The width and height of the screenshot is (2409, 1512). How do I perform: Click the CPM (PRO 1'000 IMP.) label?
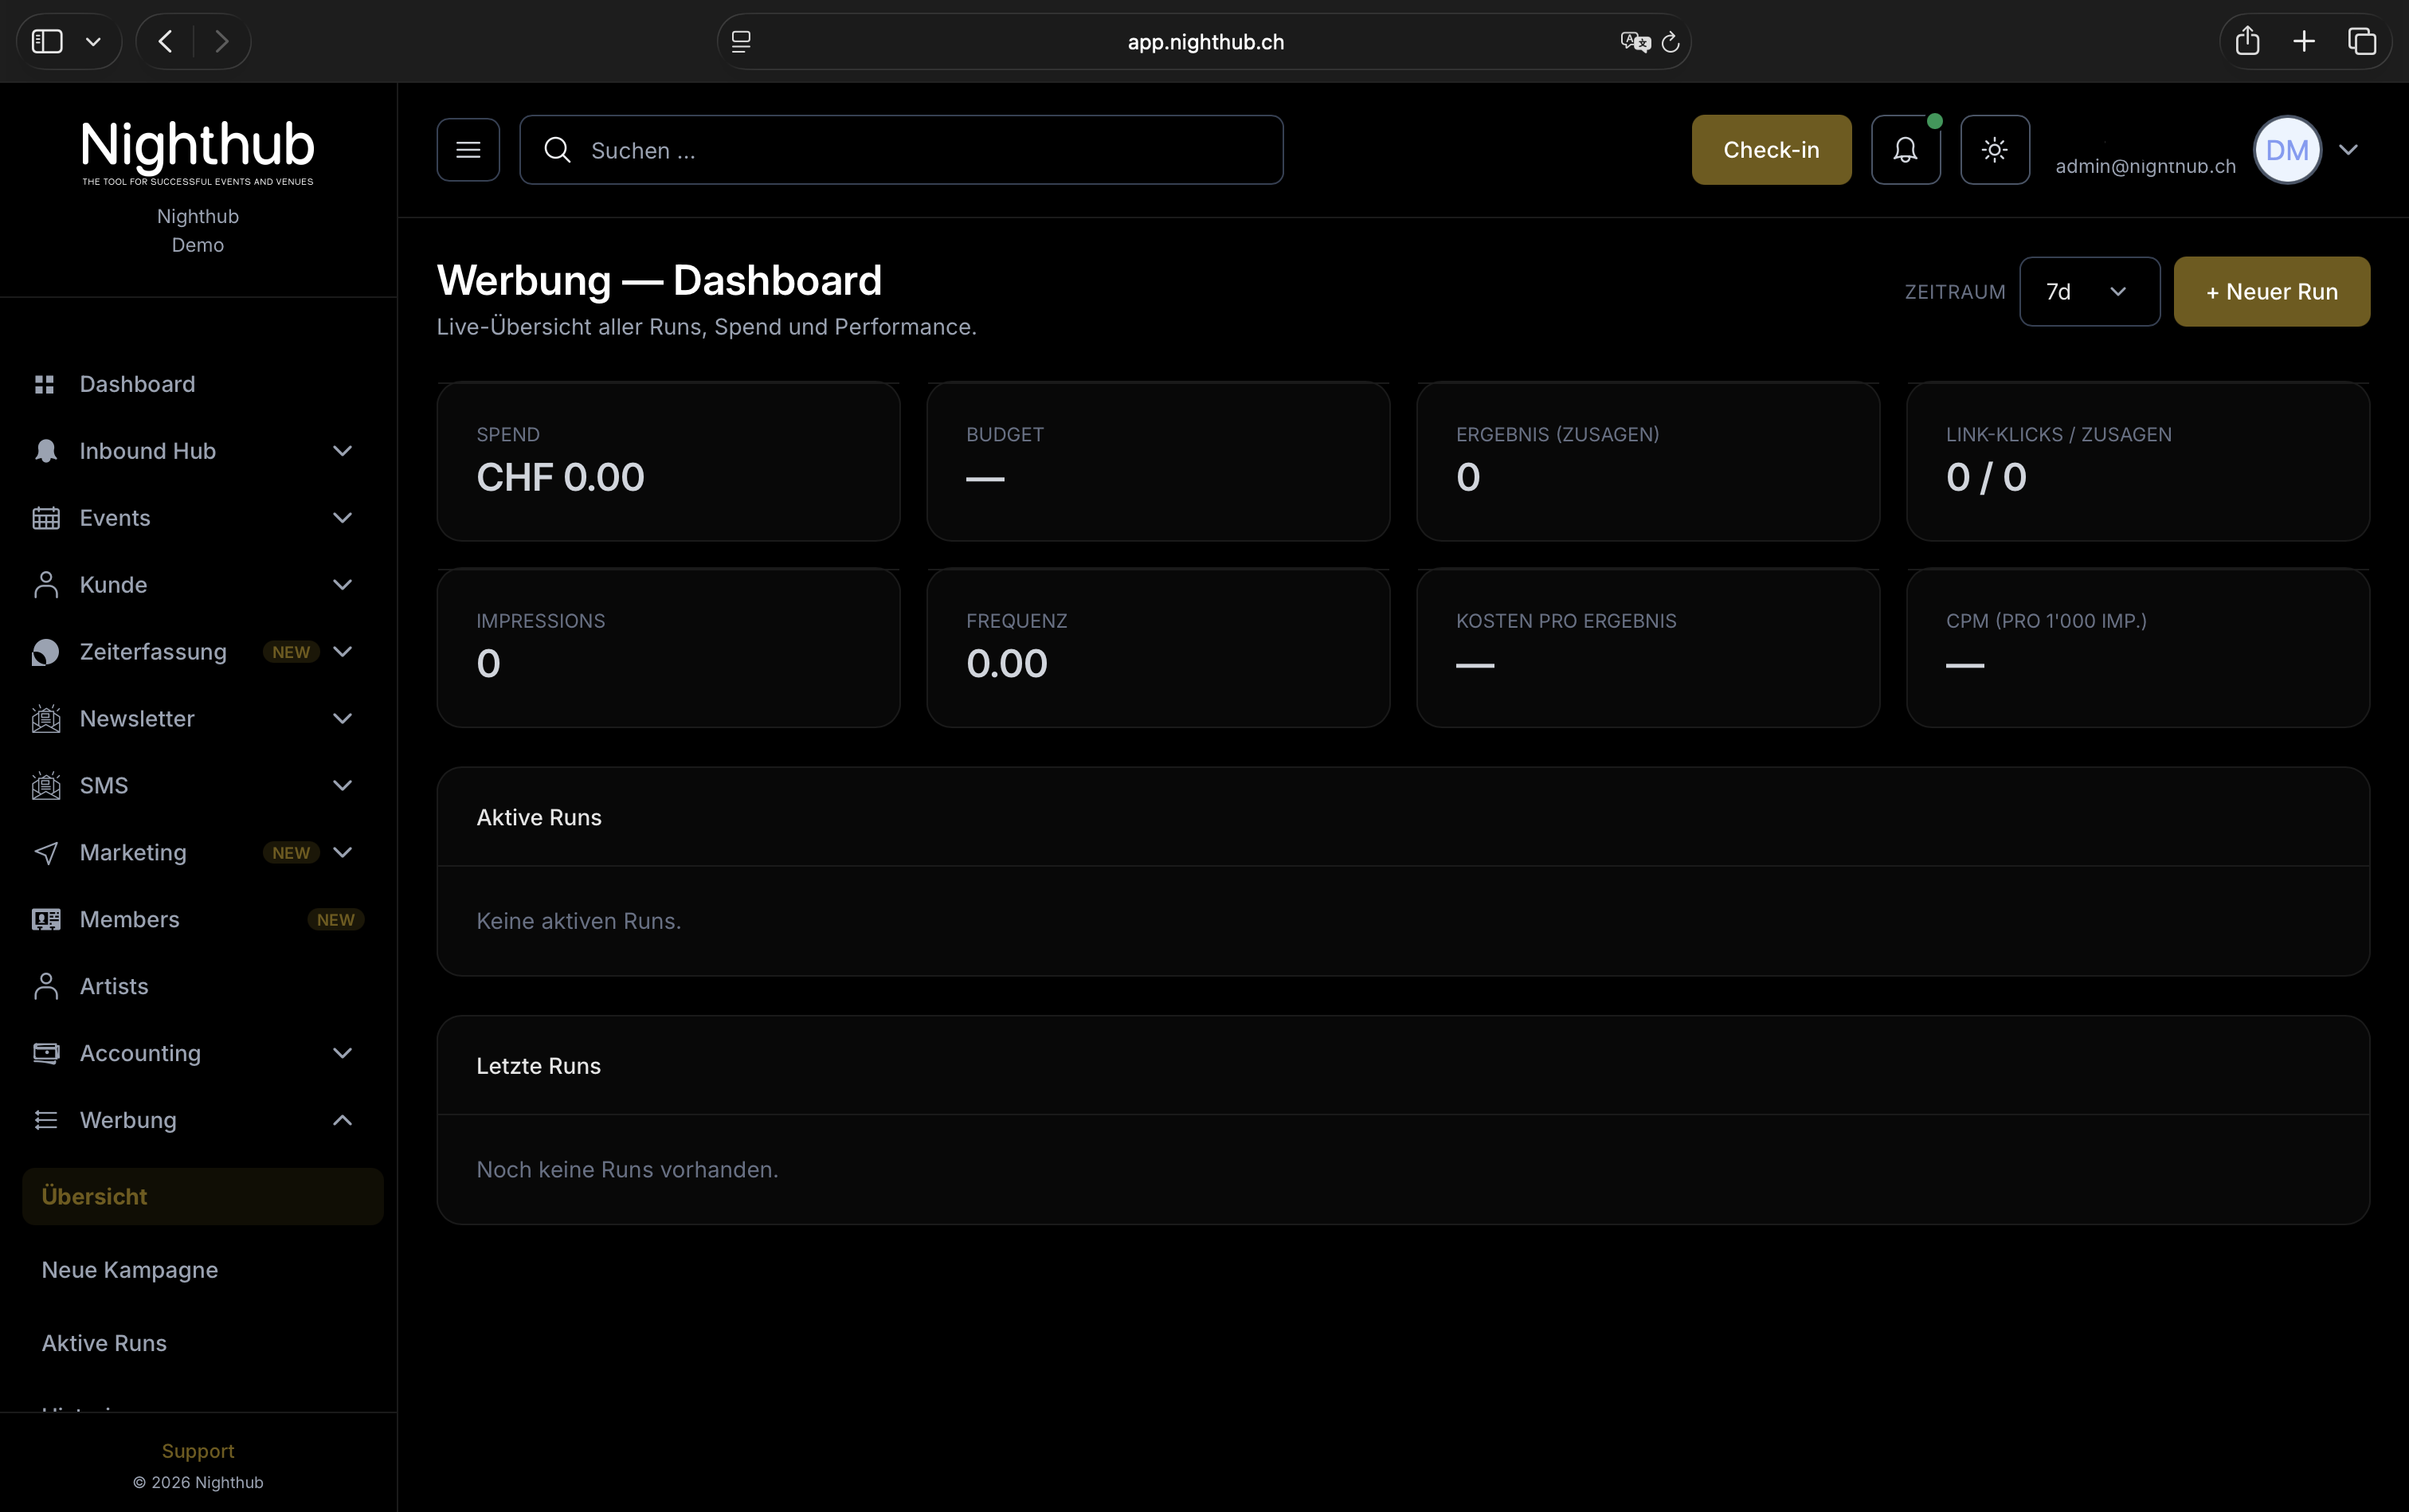[2046, 621]
